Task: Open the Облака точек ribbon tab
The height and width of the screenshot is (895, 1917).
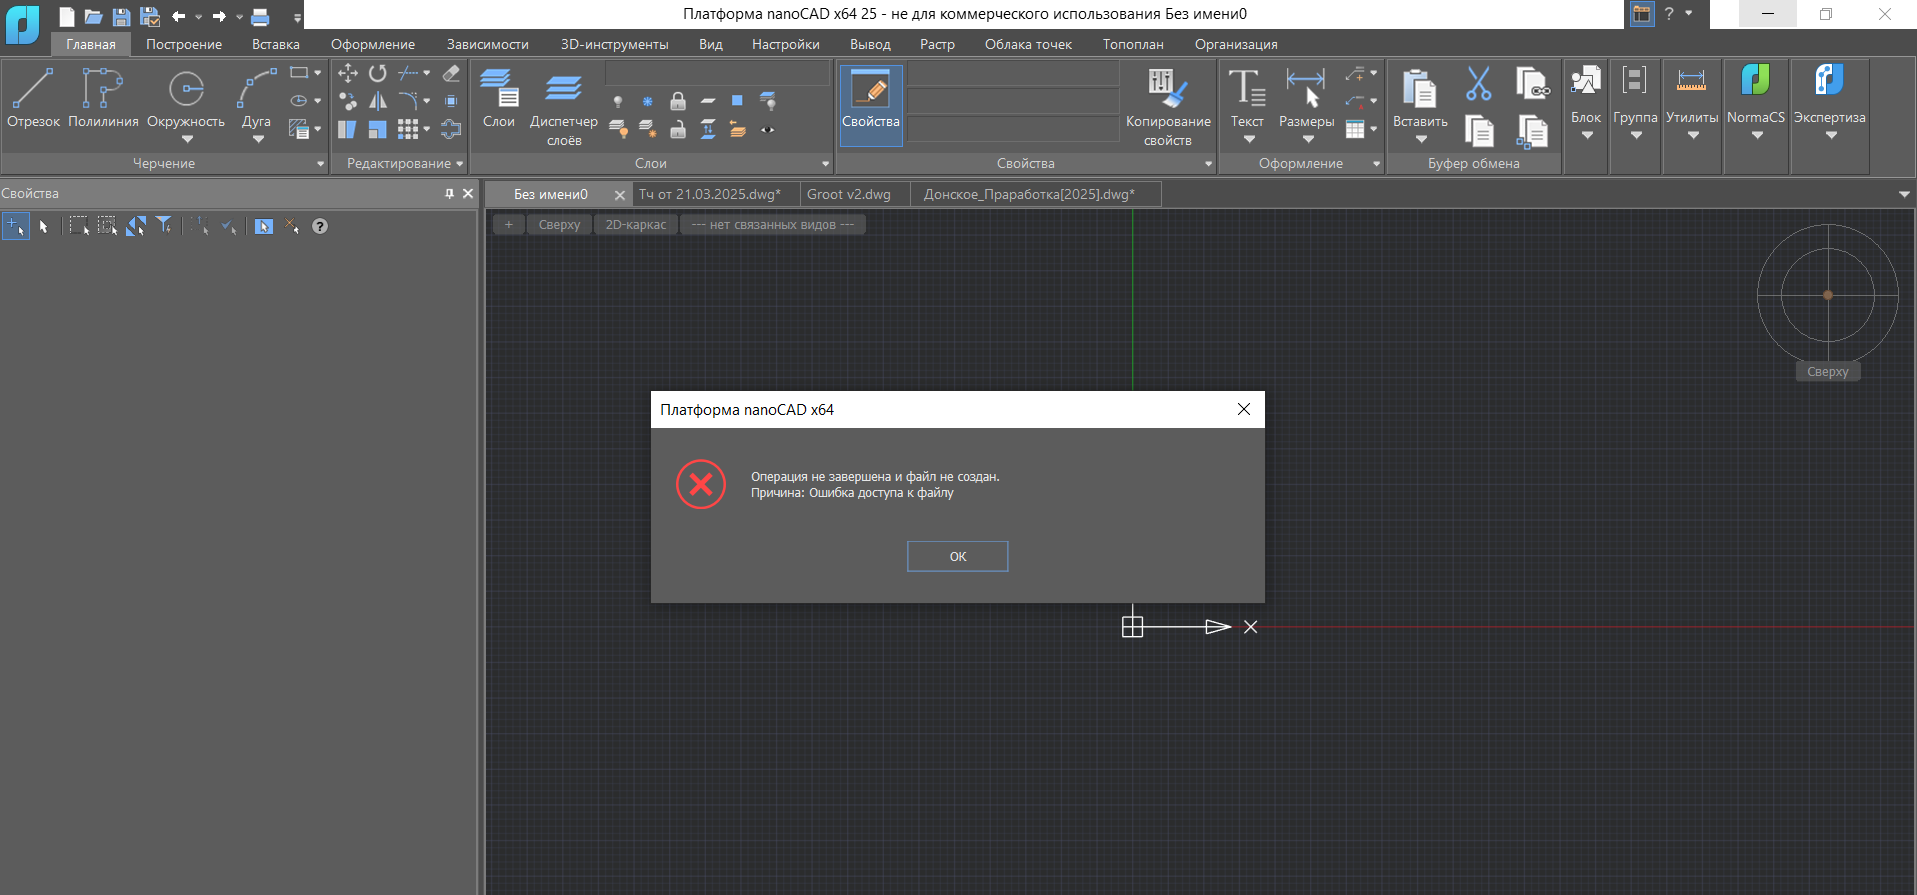Action: point(1028,44)
